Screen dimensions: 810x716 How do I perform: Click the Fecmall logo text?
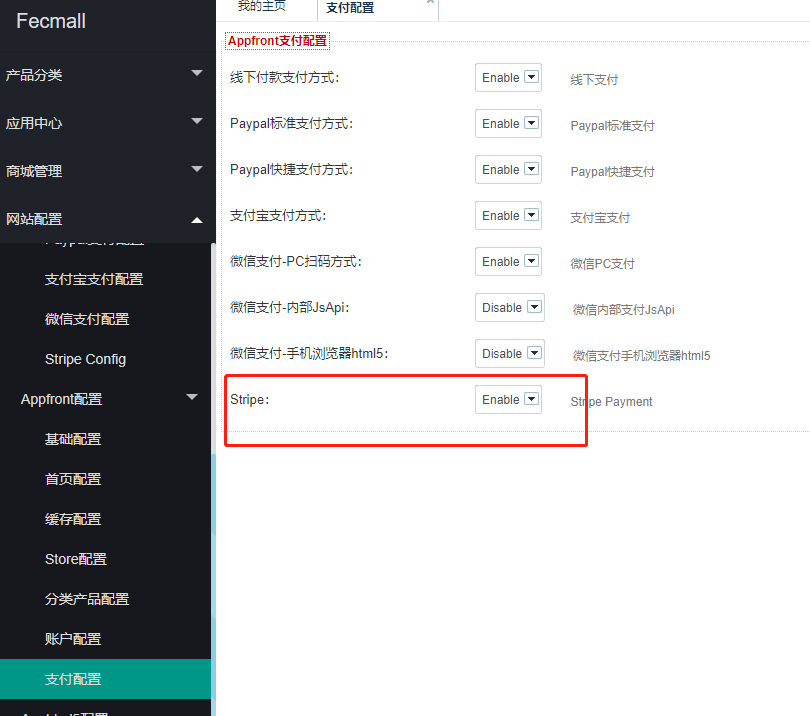pos(51,21)
